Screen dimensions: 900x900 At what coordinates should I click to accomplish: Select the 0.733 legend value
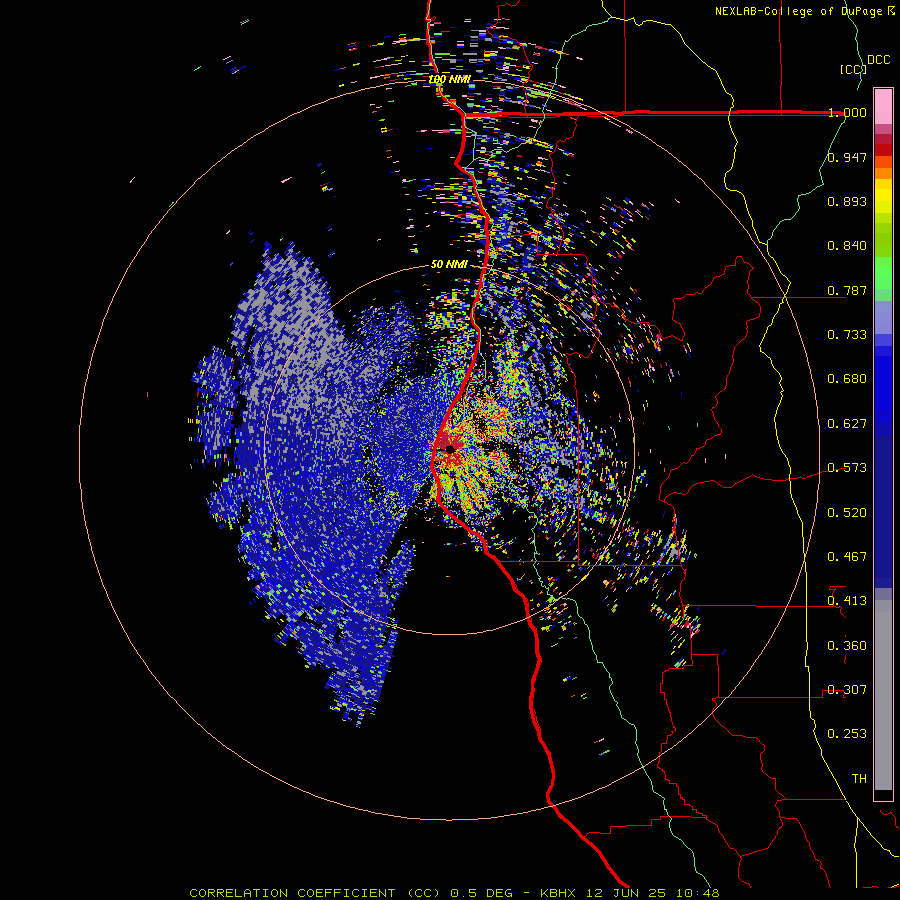[x=847, y=335]
